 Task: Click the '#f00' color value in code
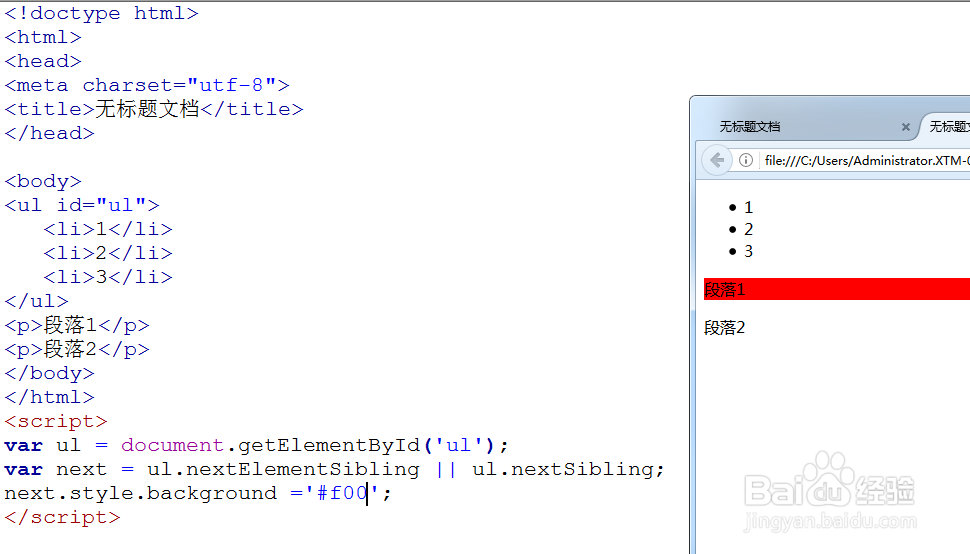point(341,493)
